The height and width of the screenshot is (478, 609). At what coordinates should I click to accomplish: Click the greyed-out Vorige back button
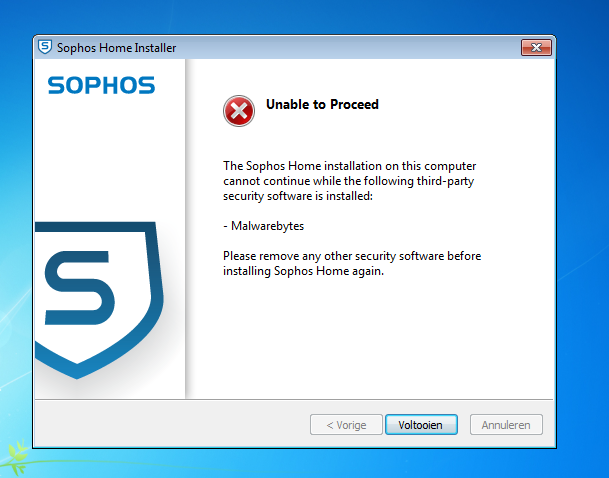tap(346, 425)
